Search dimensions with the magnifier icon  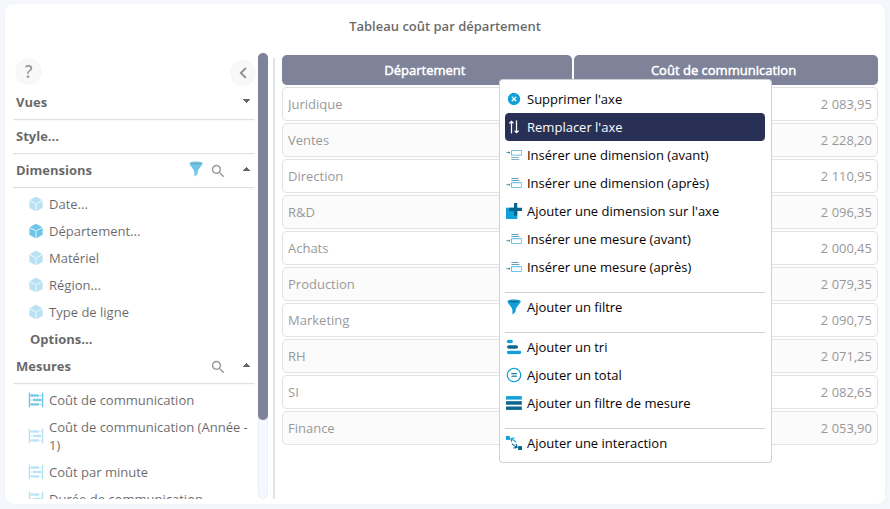218,171
